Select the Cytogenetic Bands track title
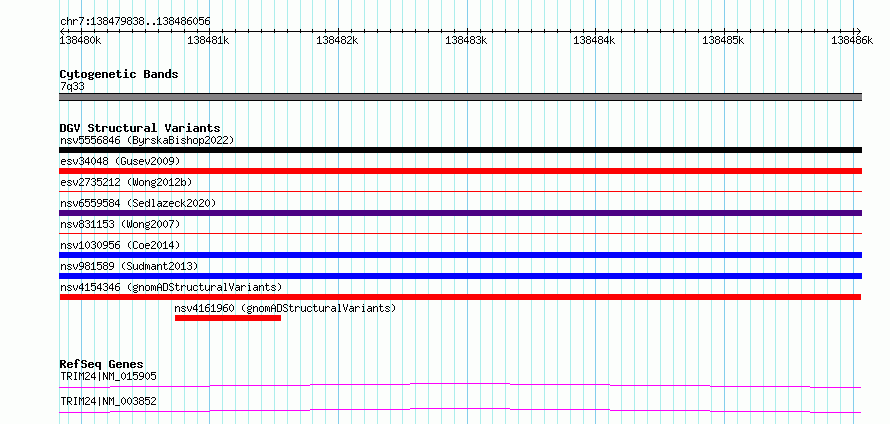This screenshot has height=424, width=890. click(x=119, y=74)
